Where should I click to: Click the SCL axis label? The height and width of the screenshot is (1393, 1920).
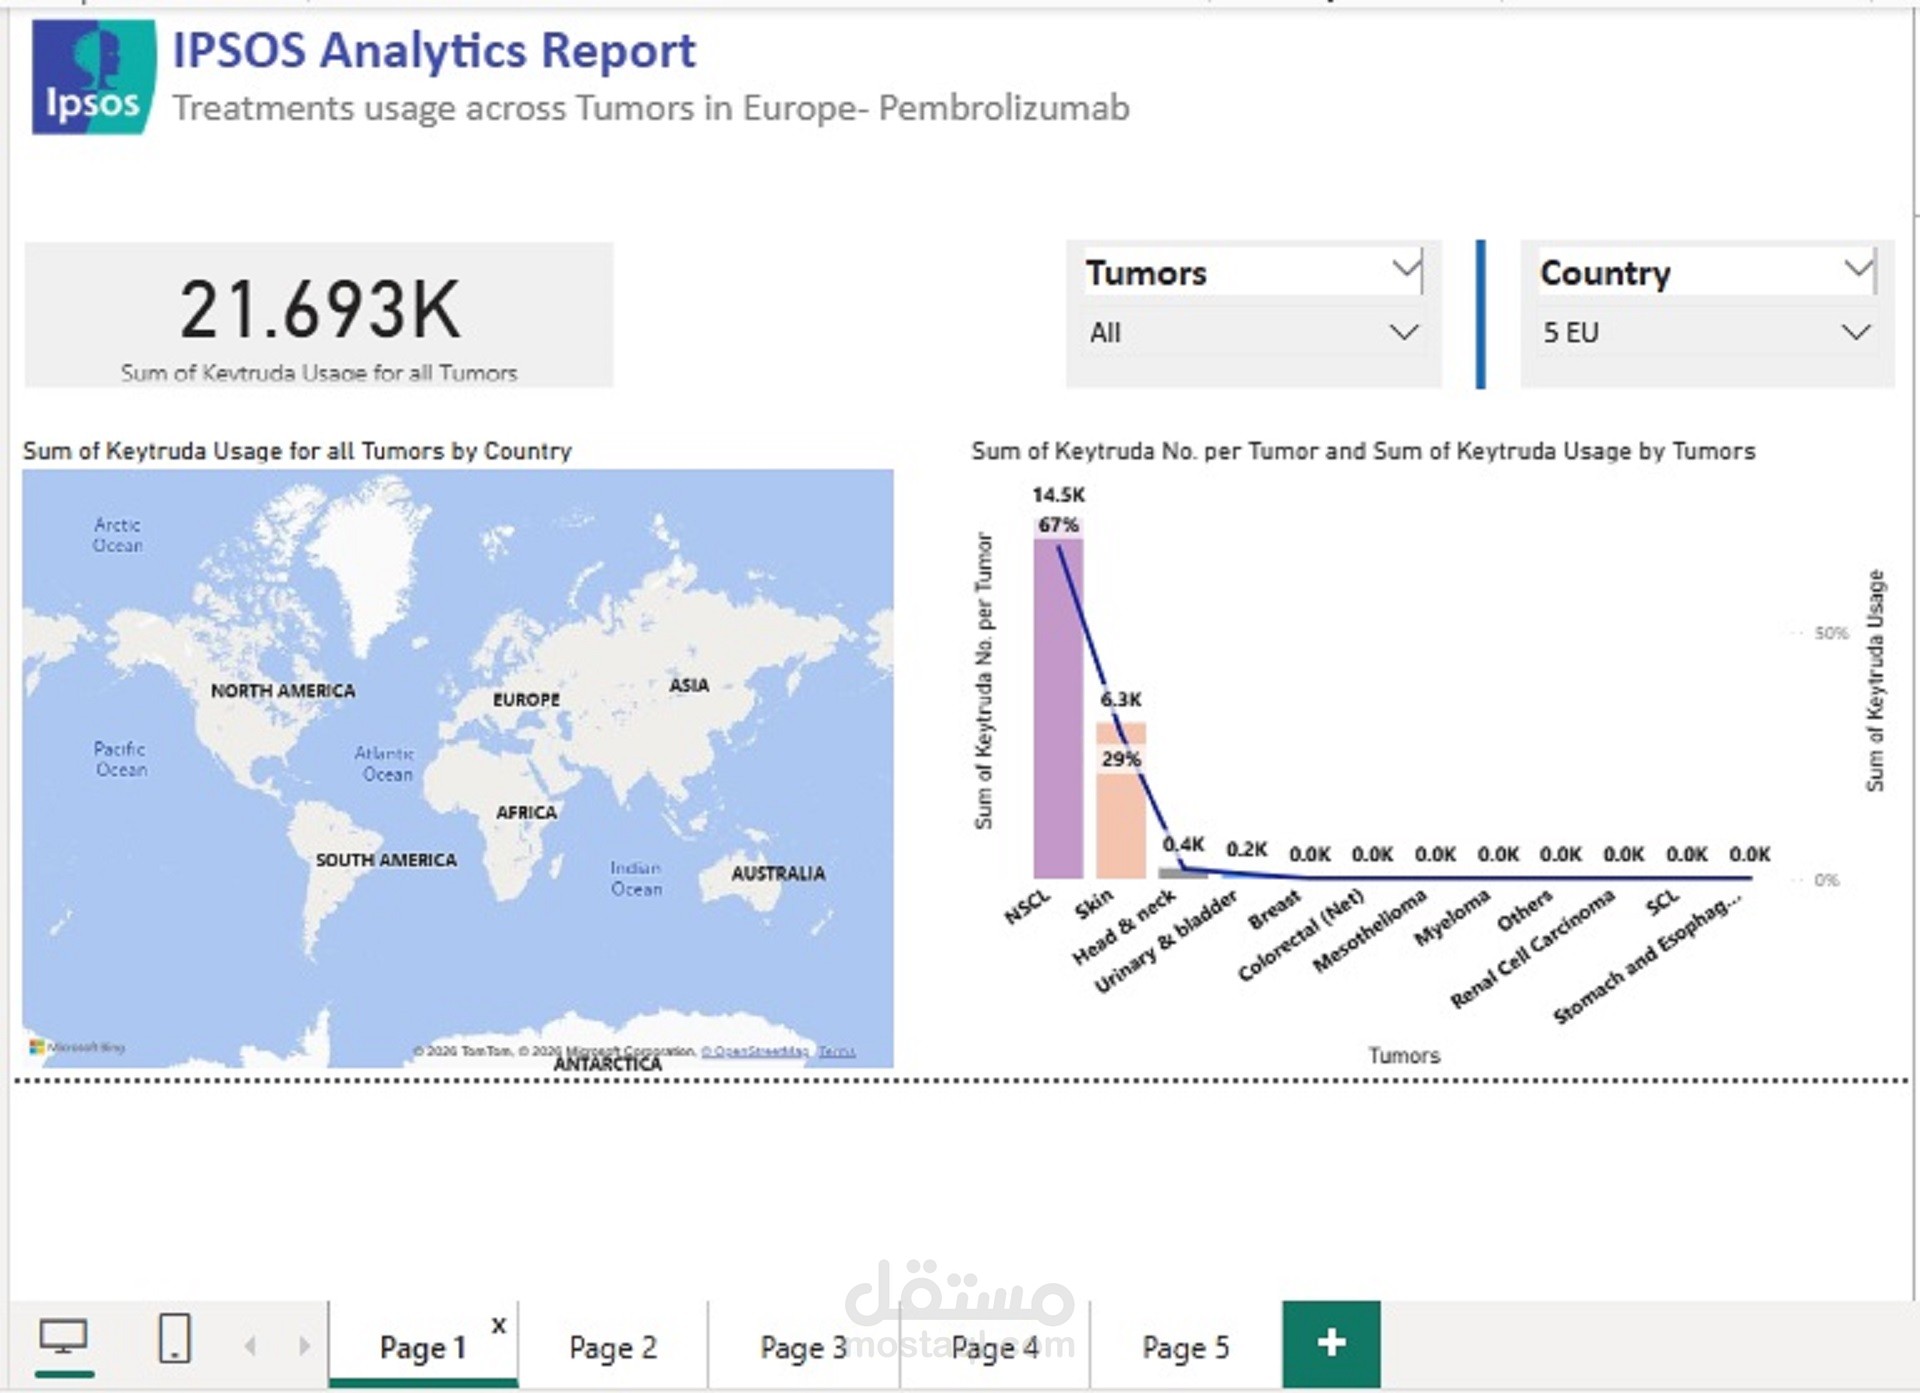coord(1662,902)
